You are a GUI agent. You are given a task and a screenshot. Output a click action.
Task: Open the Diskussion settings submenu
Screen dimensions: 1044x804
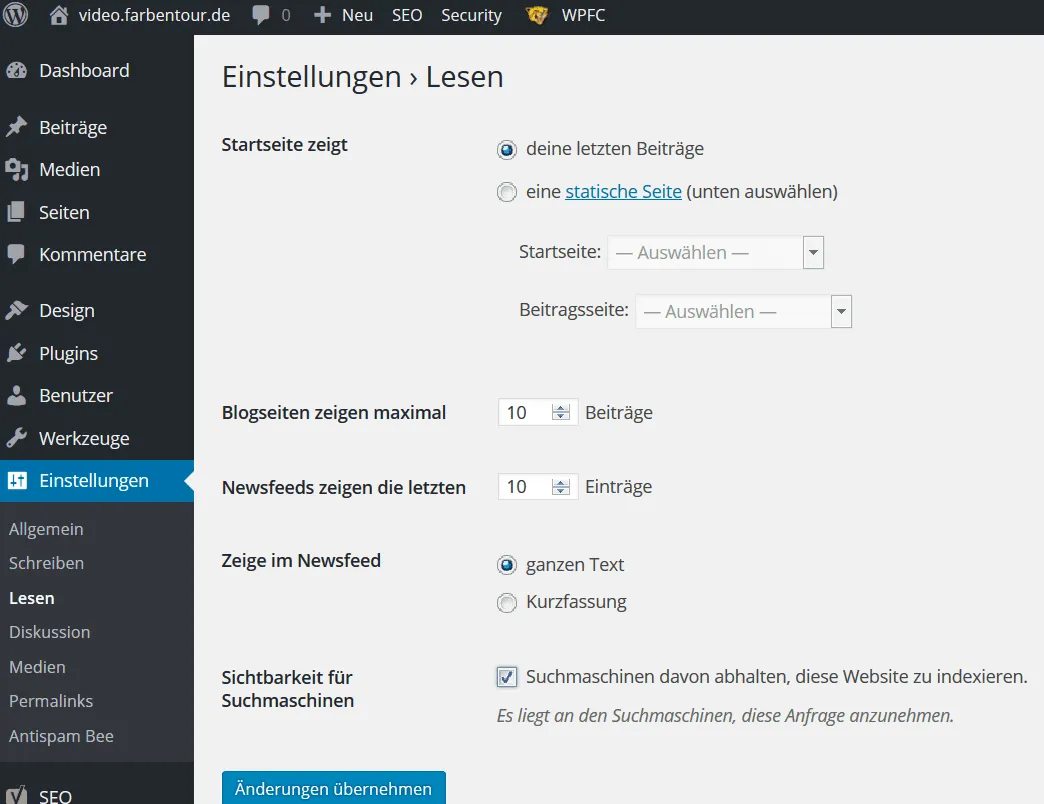50,632
